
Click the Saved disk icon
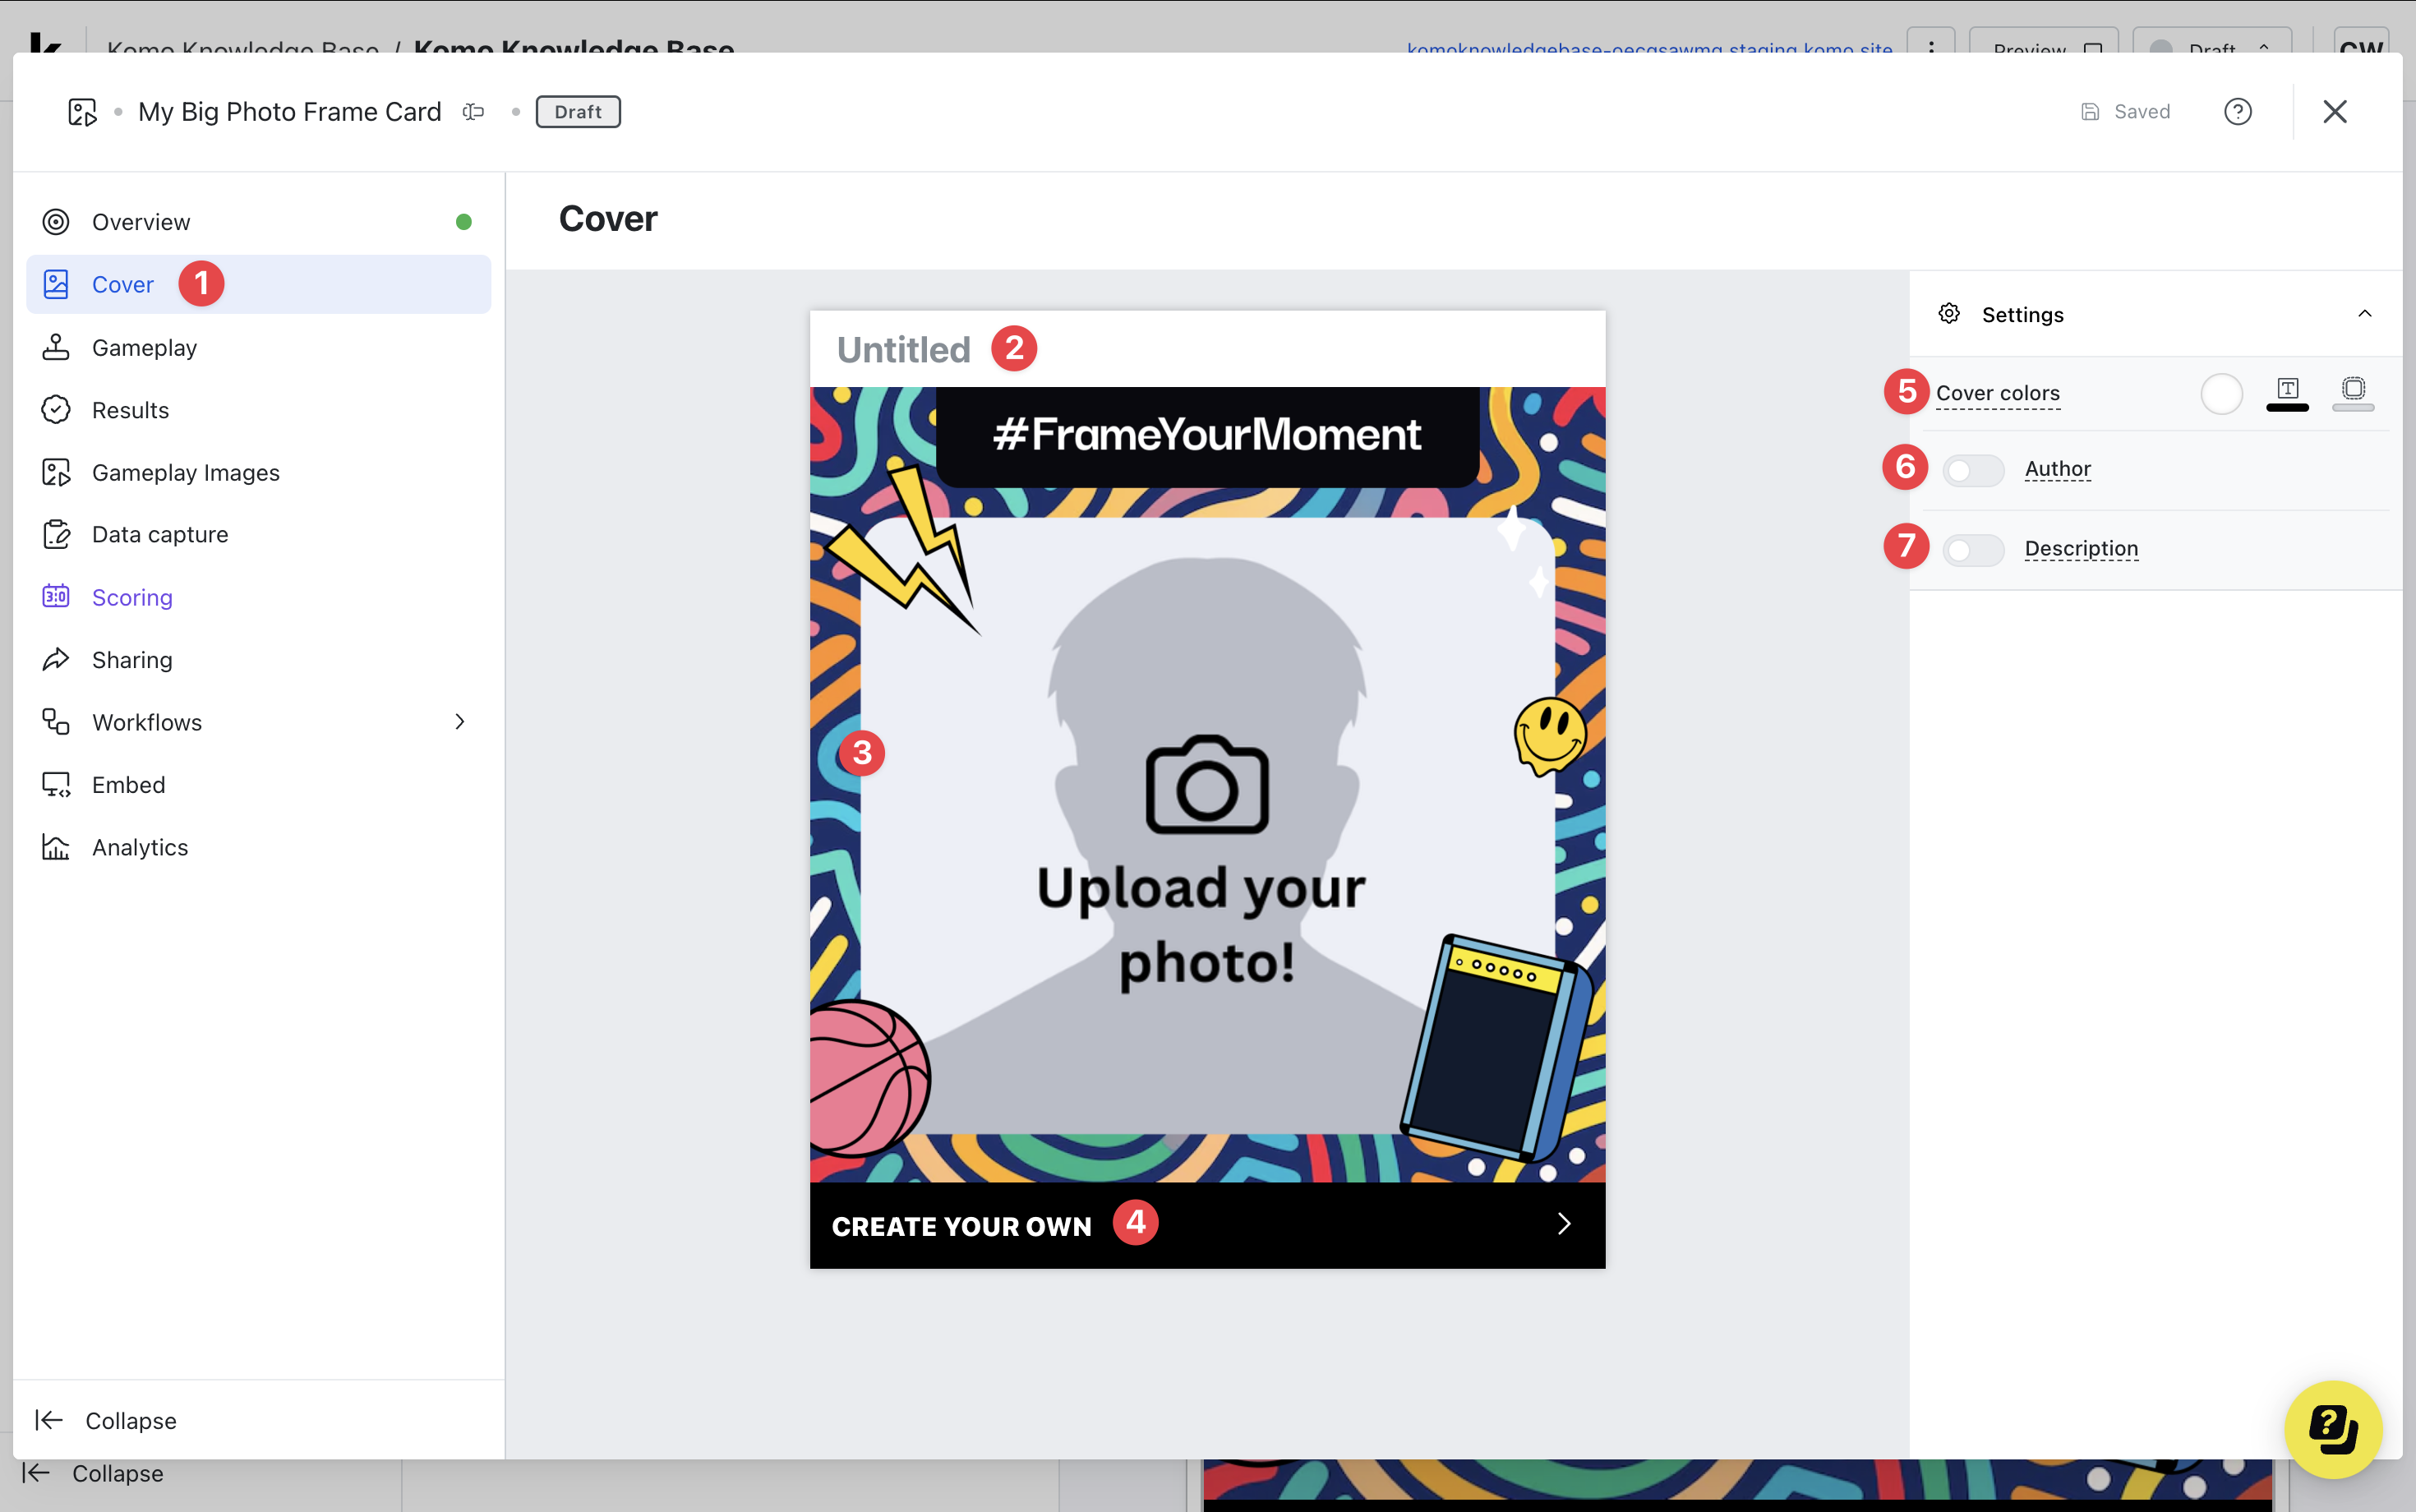(2090, 112)
